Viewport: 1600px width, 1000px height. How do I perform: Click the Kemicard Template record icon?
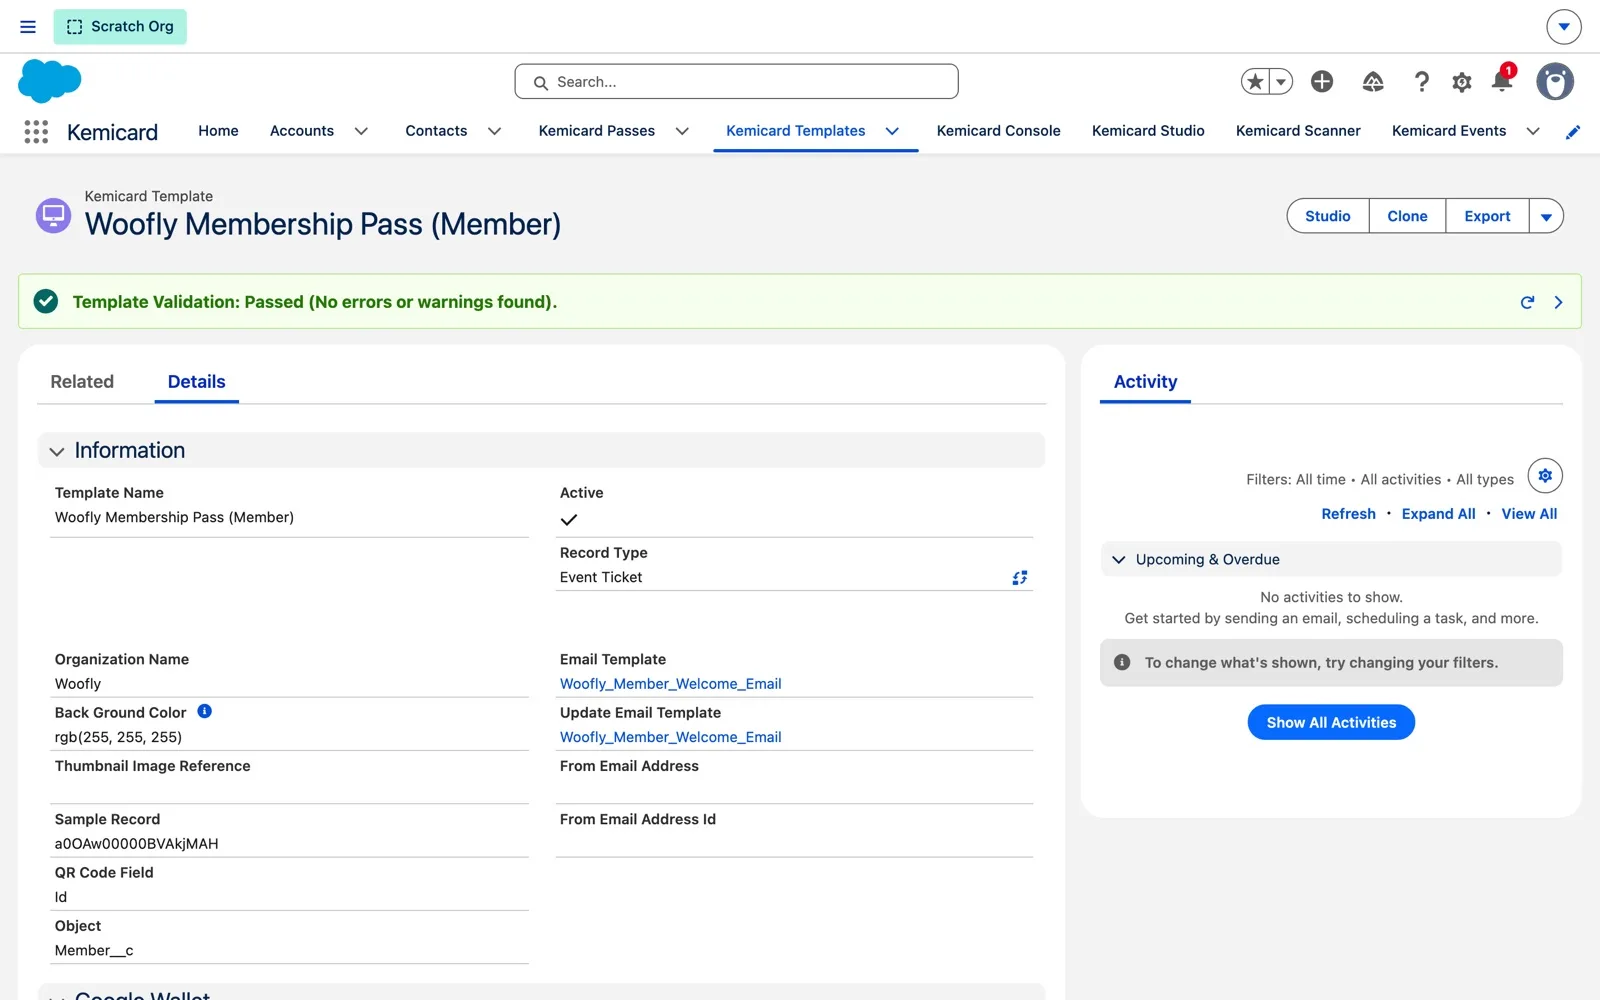pyautogui.click(x=53, y=215)
